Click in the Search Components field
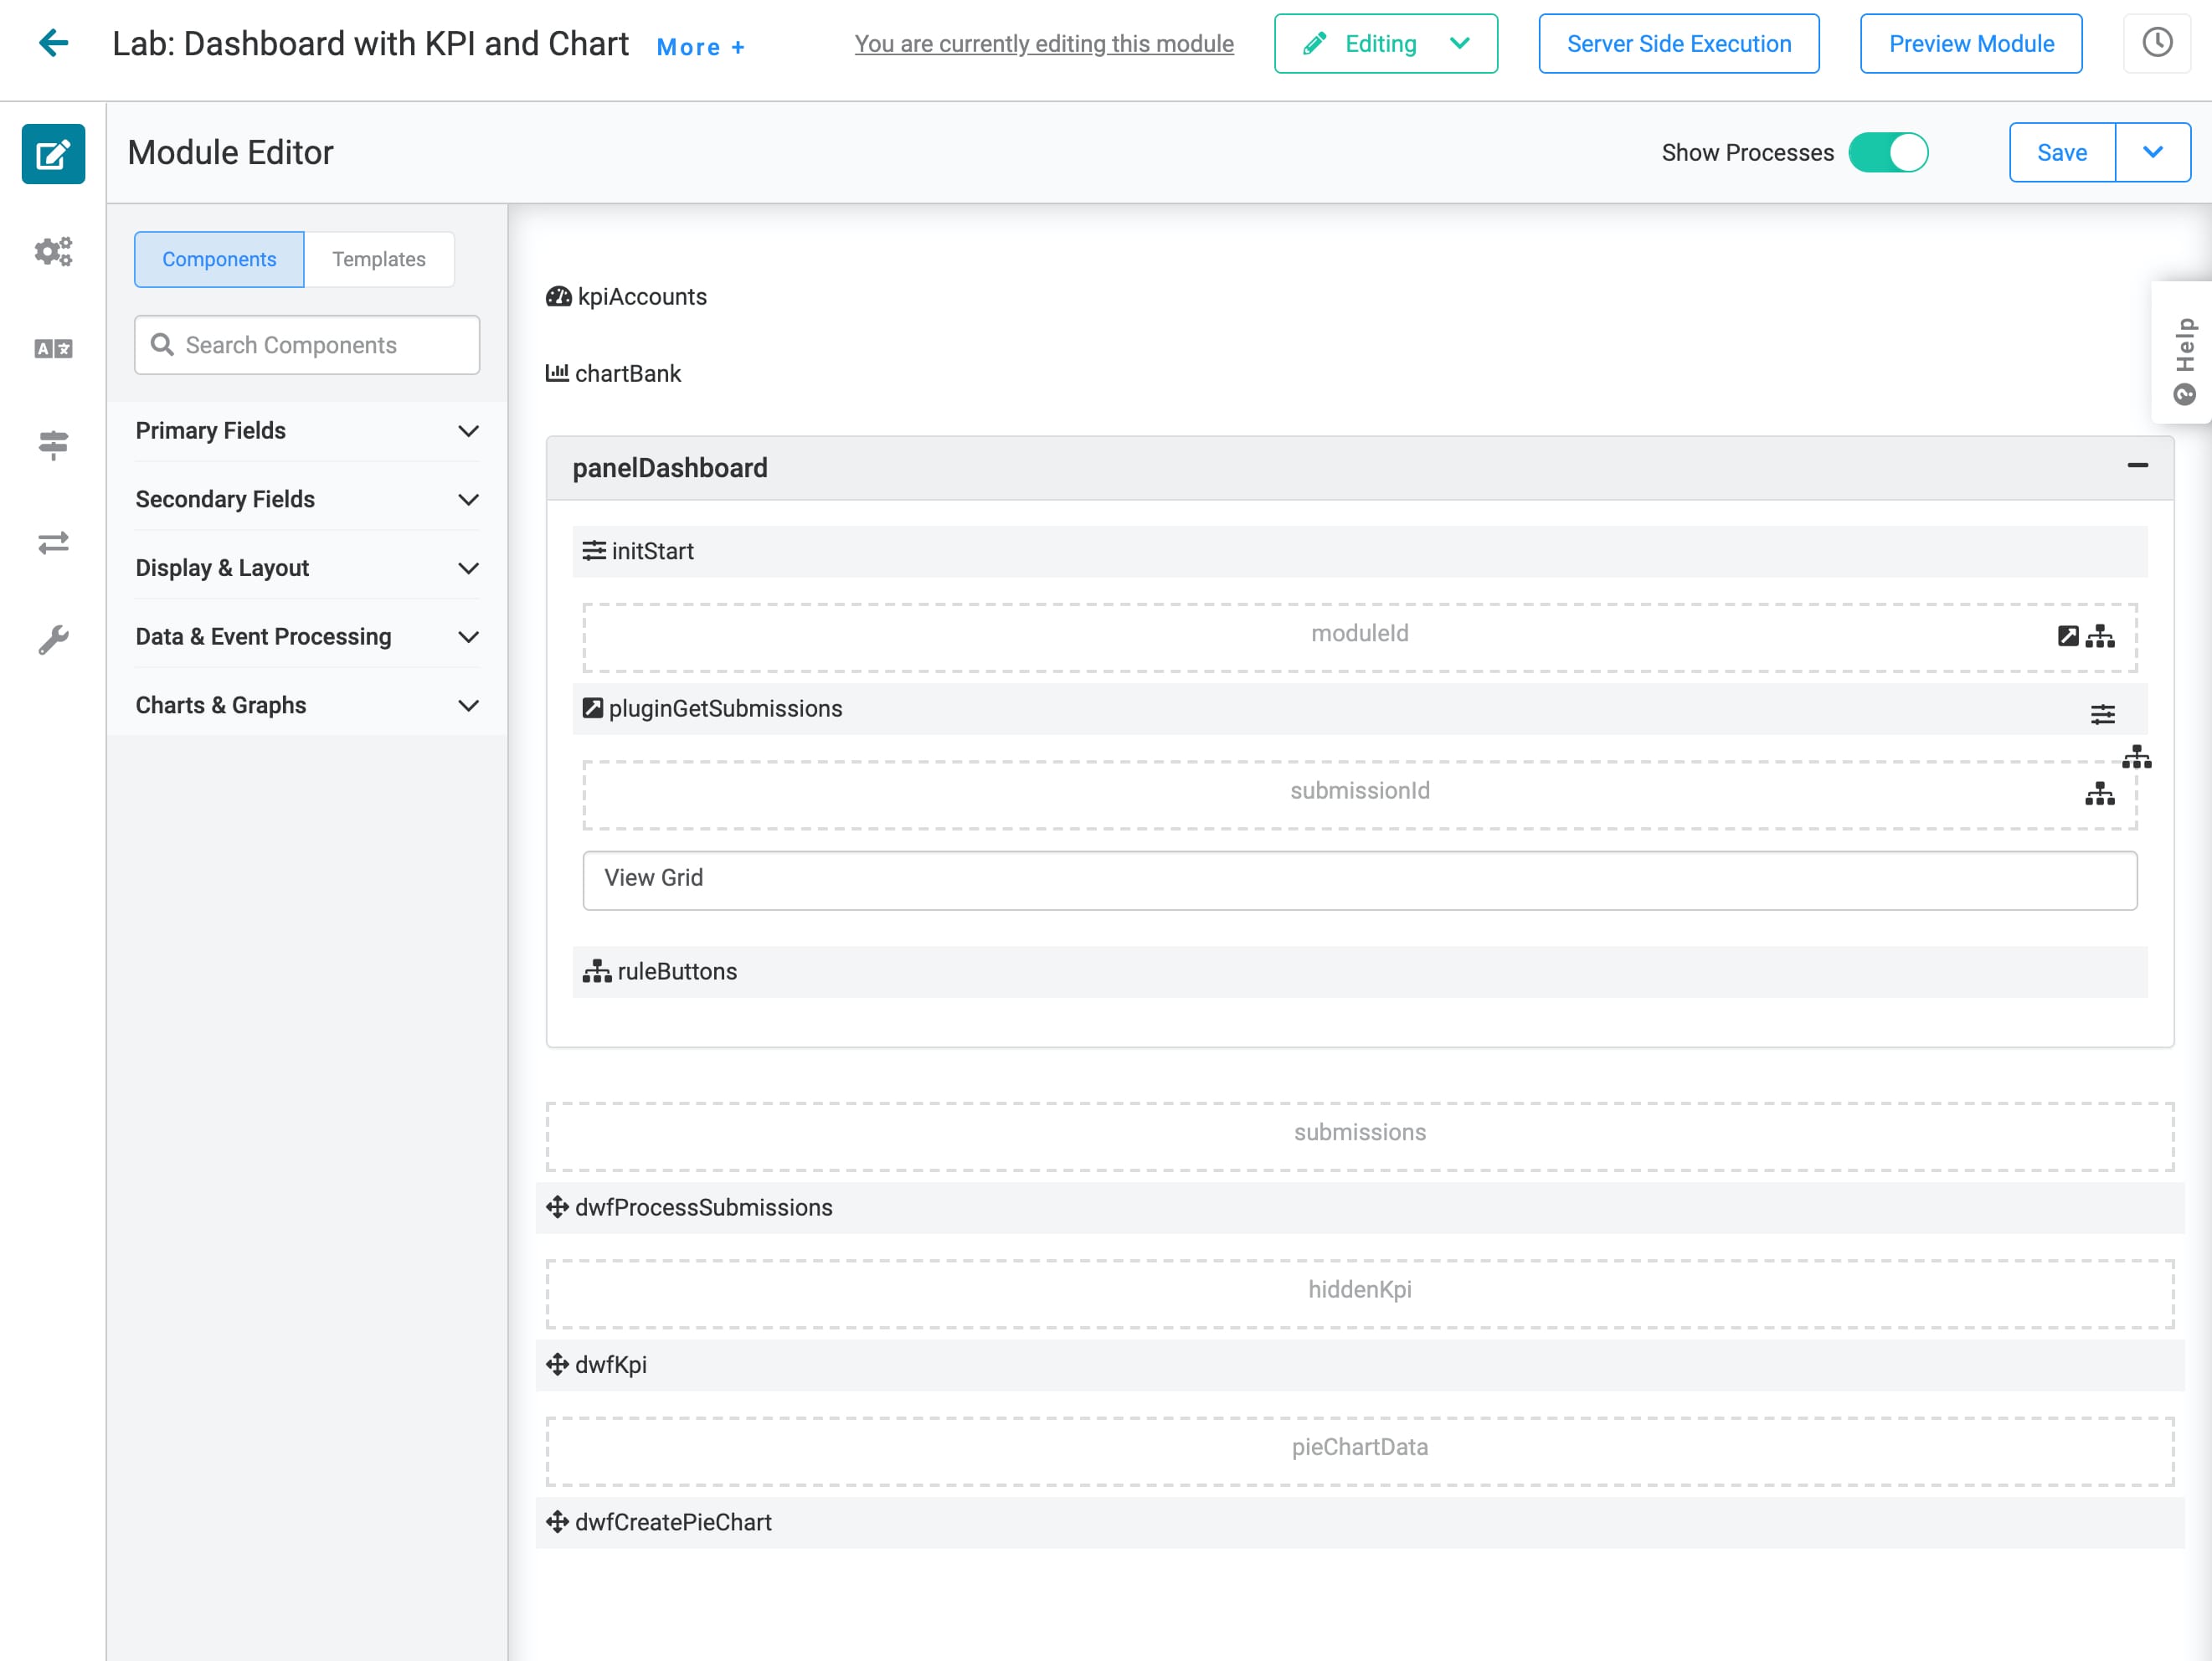Screen dimensions: 2212x1661 [308, 345]
